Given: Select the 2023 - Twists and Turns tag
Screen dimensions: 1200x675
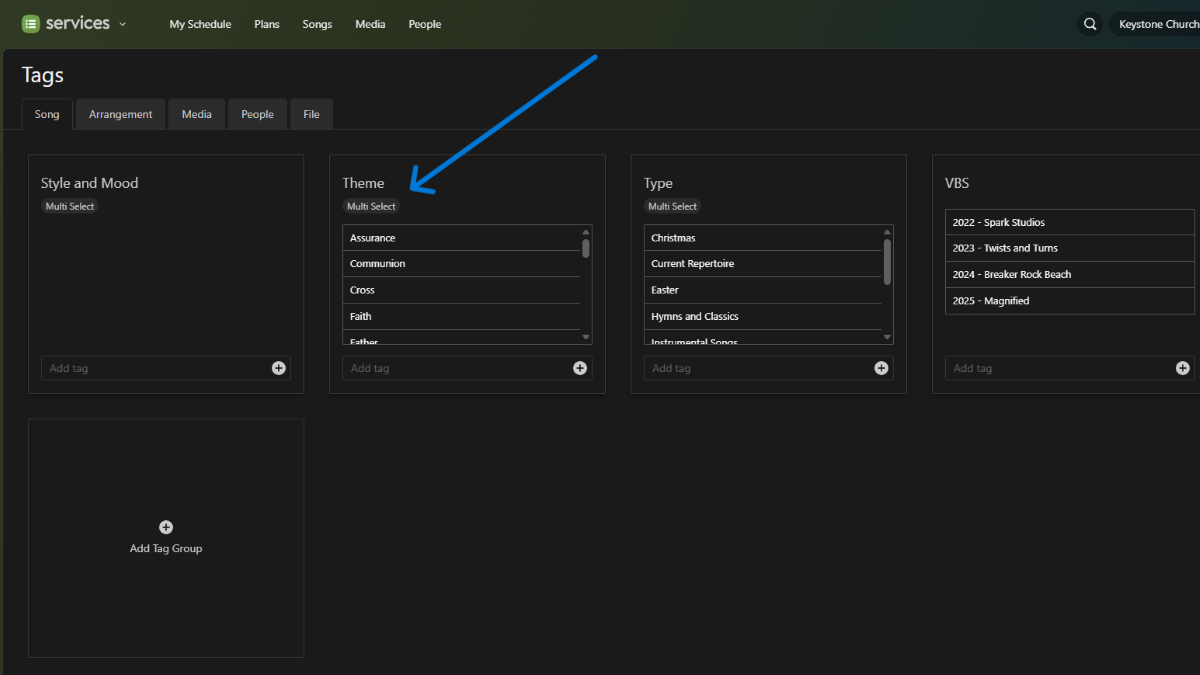Looking at the screenshot, I should click(x=1070, y=248).
